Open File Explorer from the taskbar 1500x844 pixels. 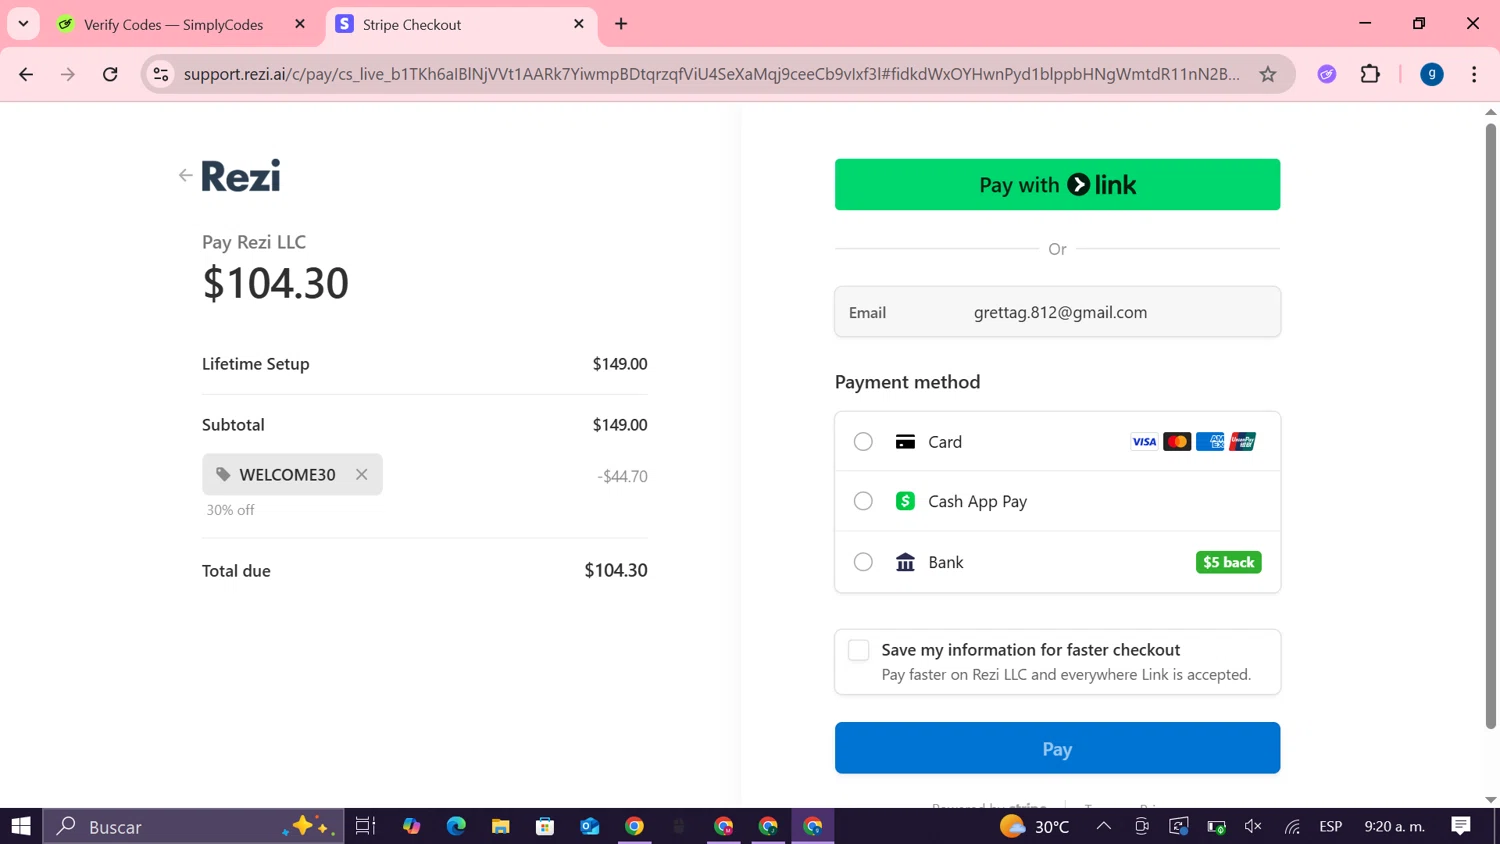pos(501,826)
